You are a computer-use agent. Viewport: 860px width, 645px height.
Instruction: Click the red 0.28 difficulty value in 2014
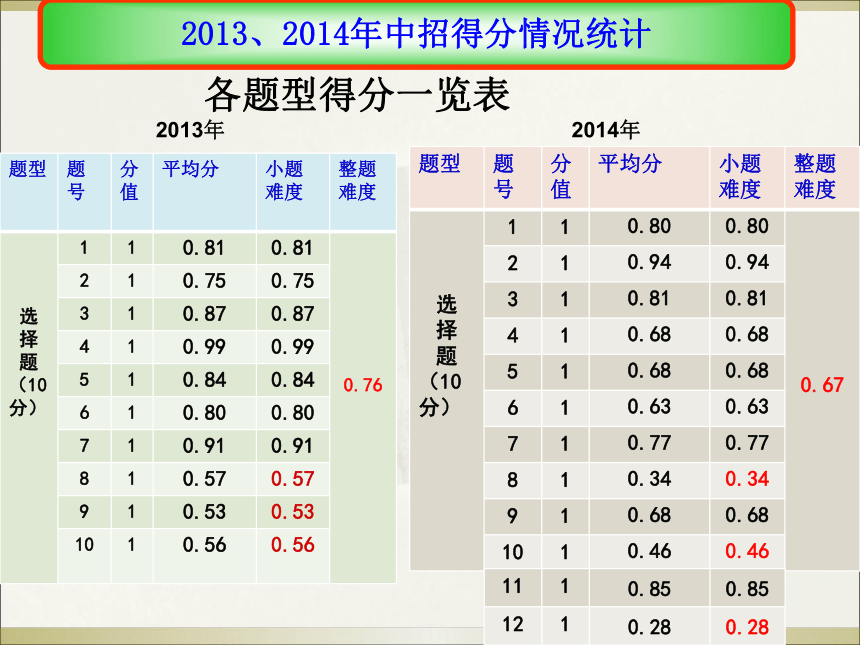[x=747, y=626]
